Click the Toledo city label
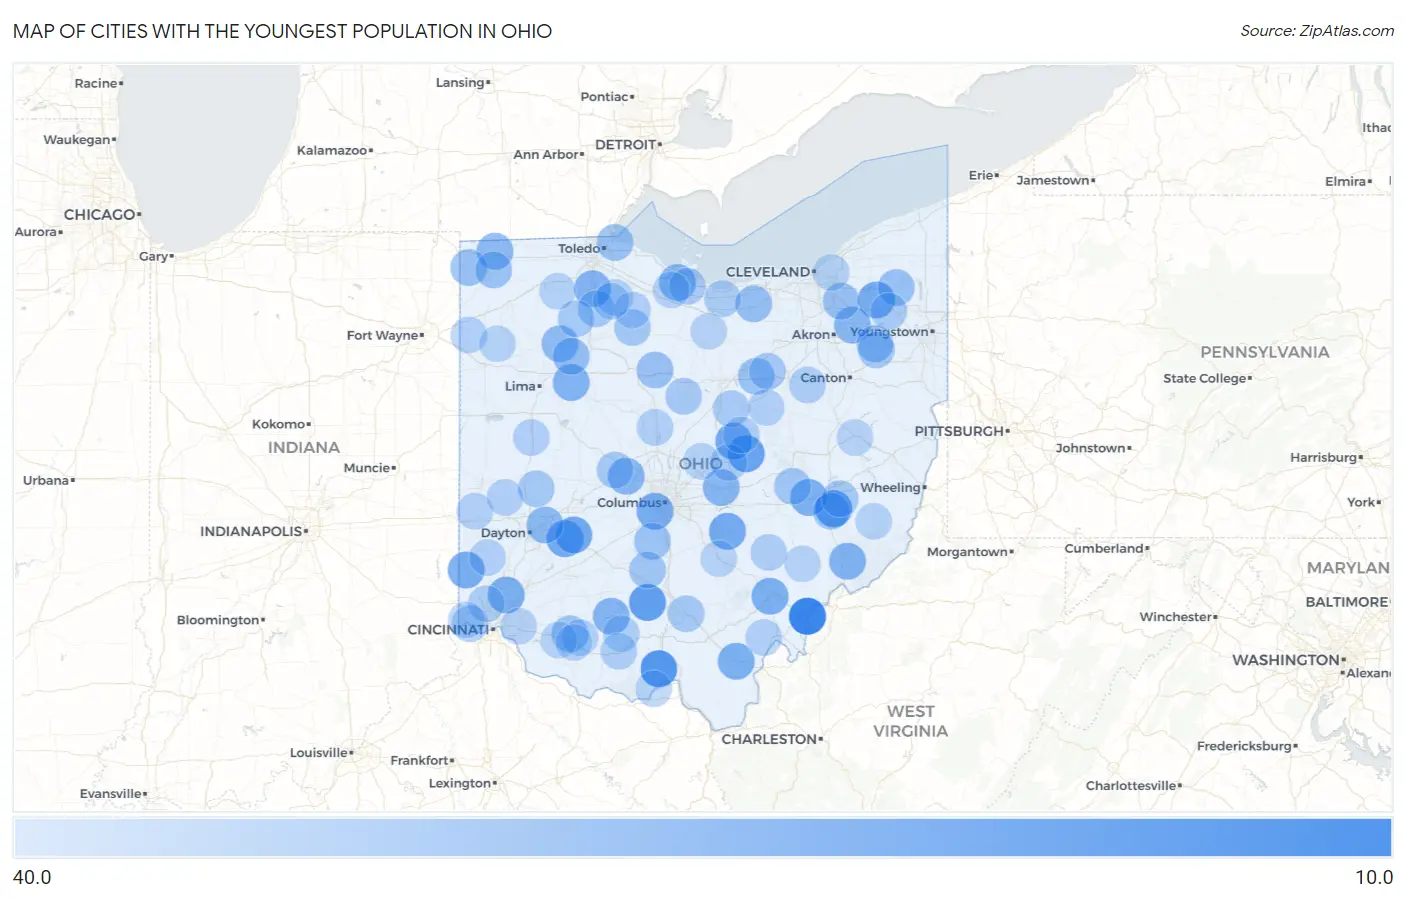1406x899 pixels. (579, 249)
